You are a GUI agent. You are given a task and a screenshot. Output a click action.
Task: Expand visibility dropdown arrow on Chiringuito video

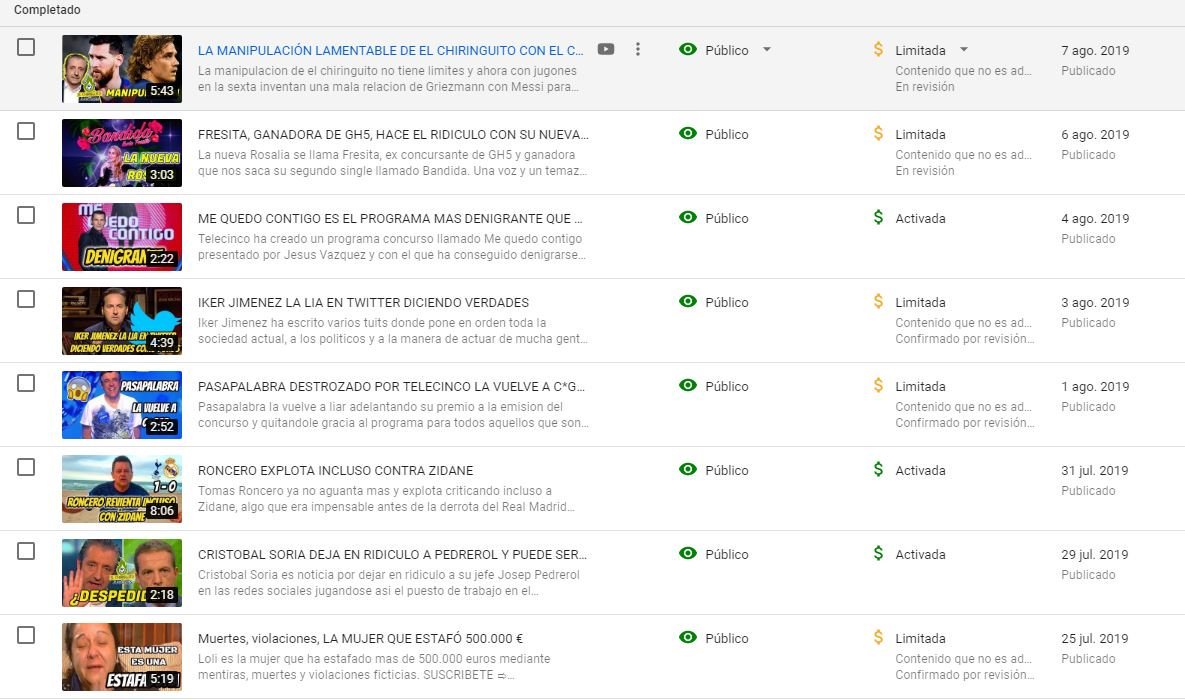766,49
